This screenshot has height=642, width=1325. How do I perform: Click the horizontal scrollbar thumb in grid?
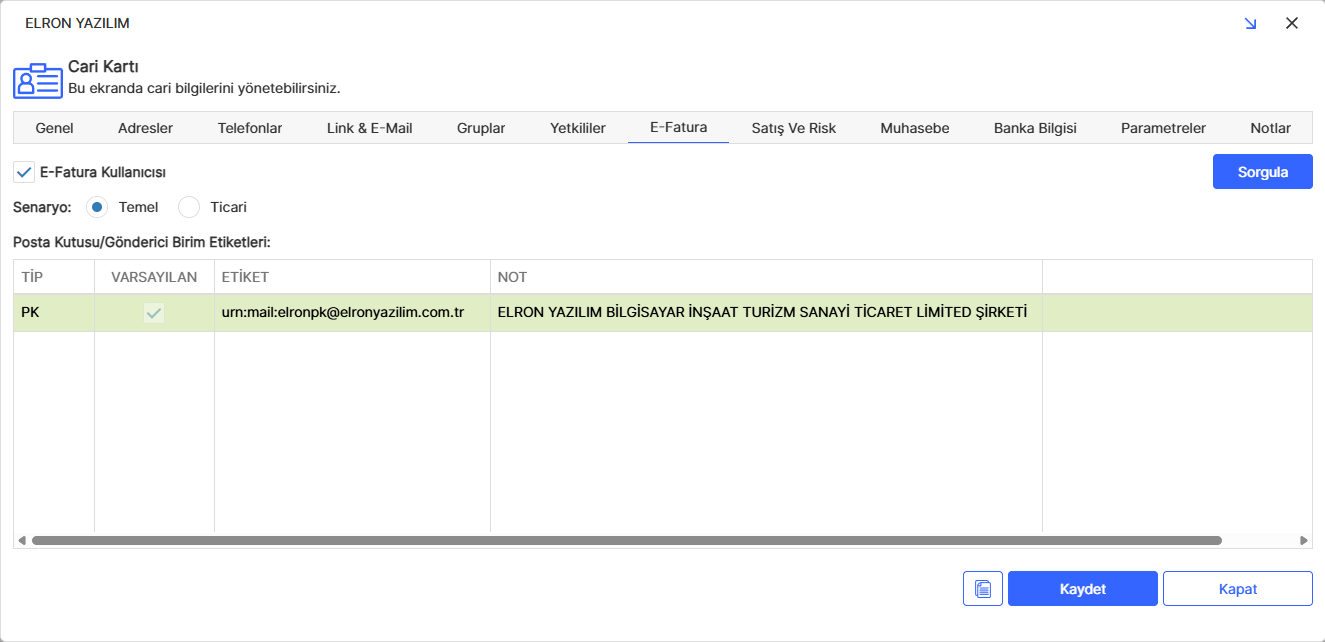click(x=626, y=540)
